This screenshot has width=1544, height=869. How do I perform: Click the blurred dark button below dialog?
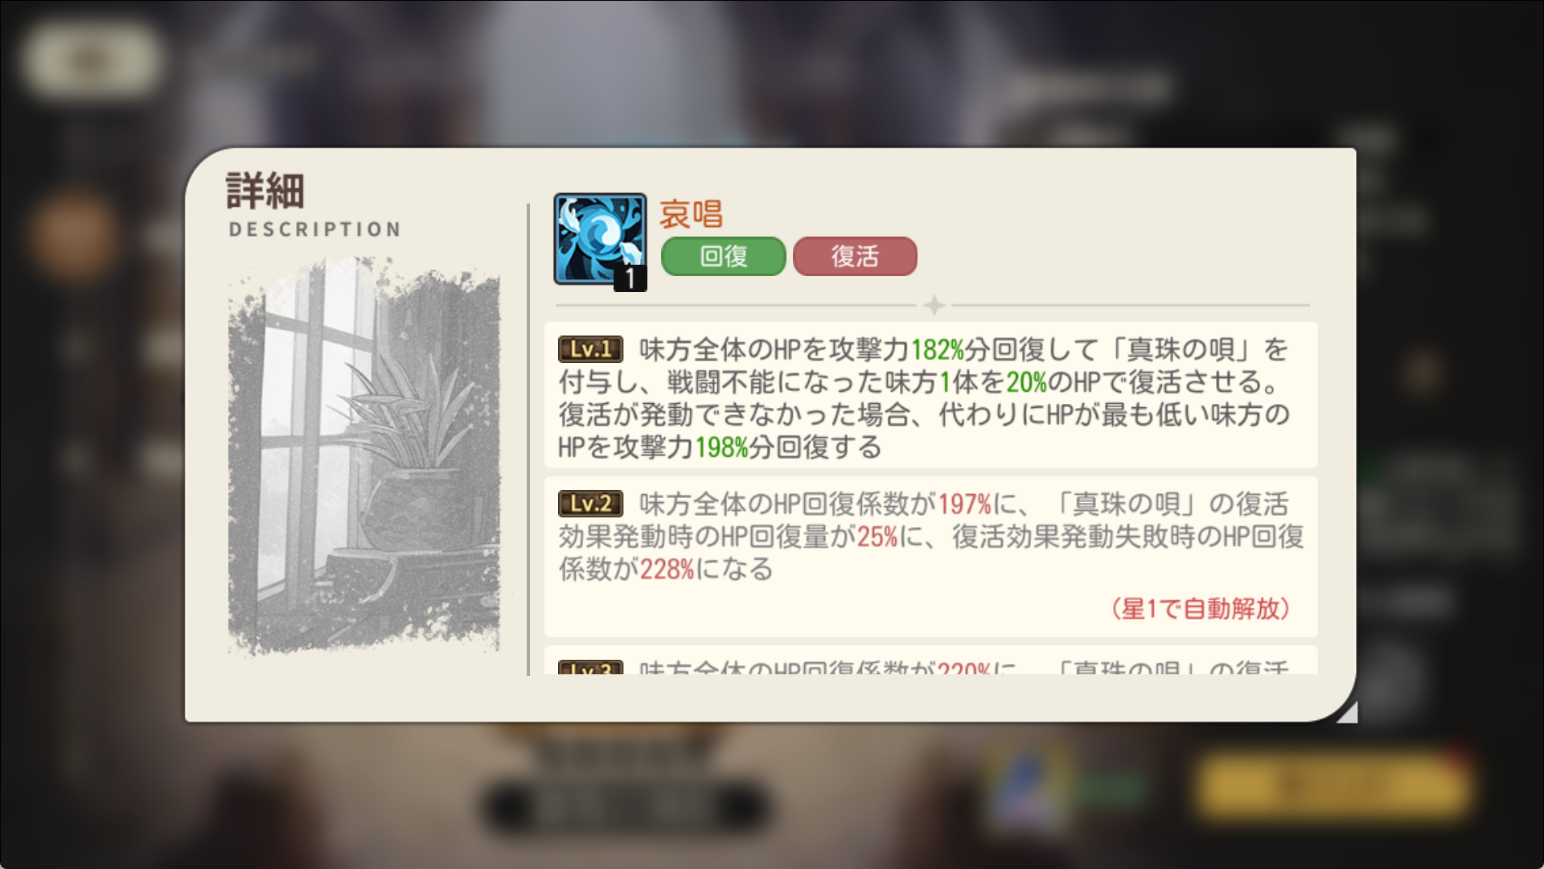[x=625, y=806]
